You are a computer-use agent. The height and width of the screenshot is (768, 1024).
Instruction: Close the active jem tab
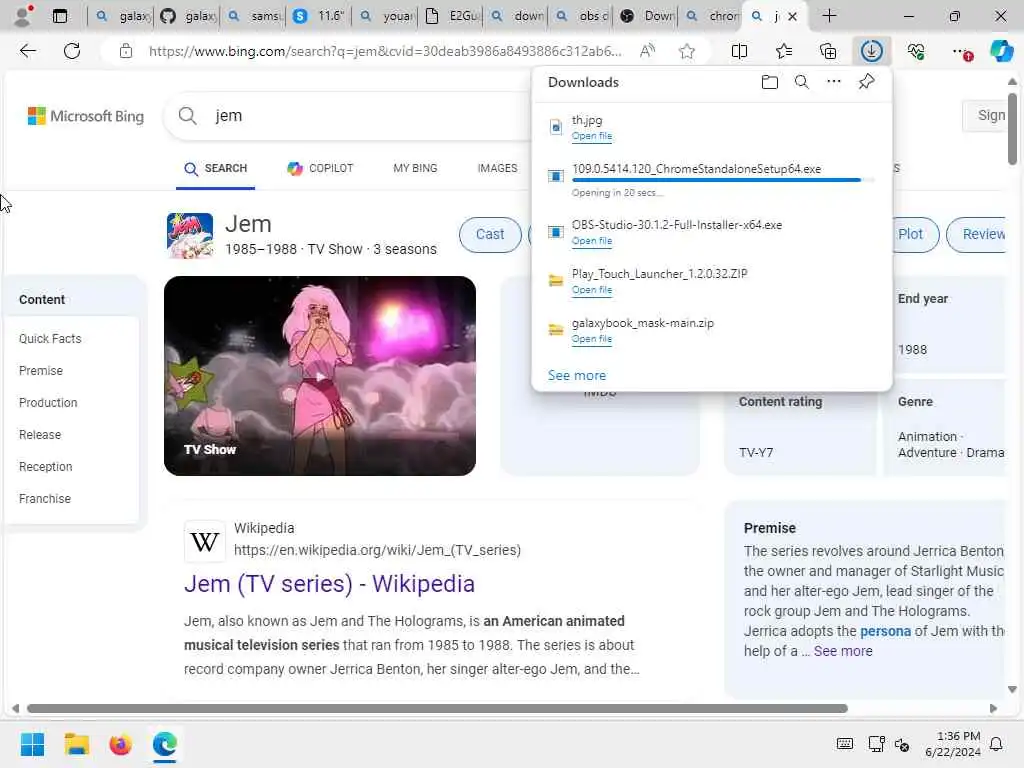pyautogui.click(x=793, y=16)
